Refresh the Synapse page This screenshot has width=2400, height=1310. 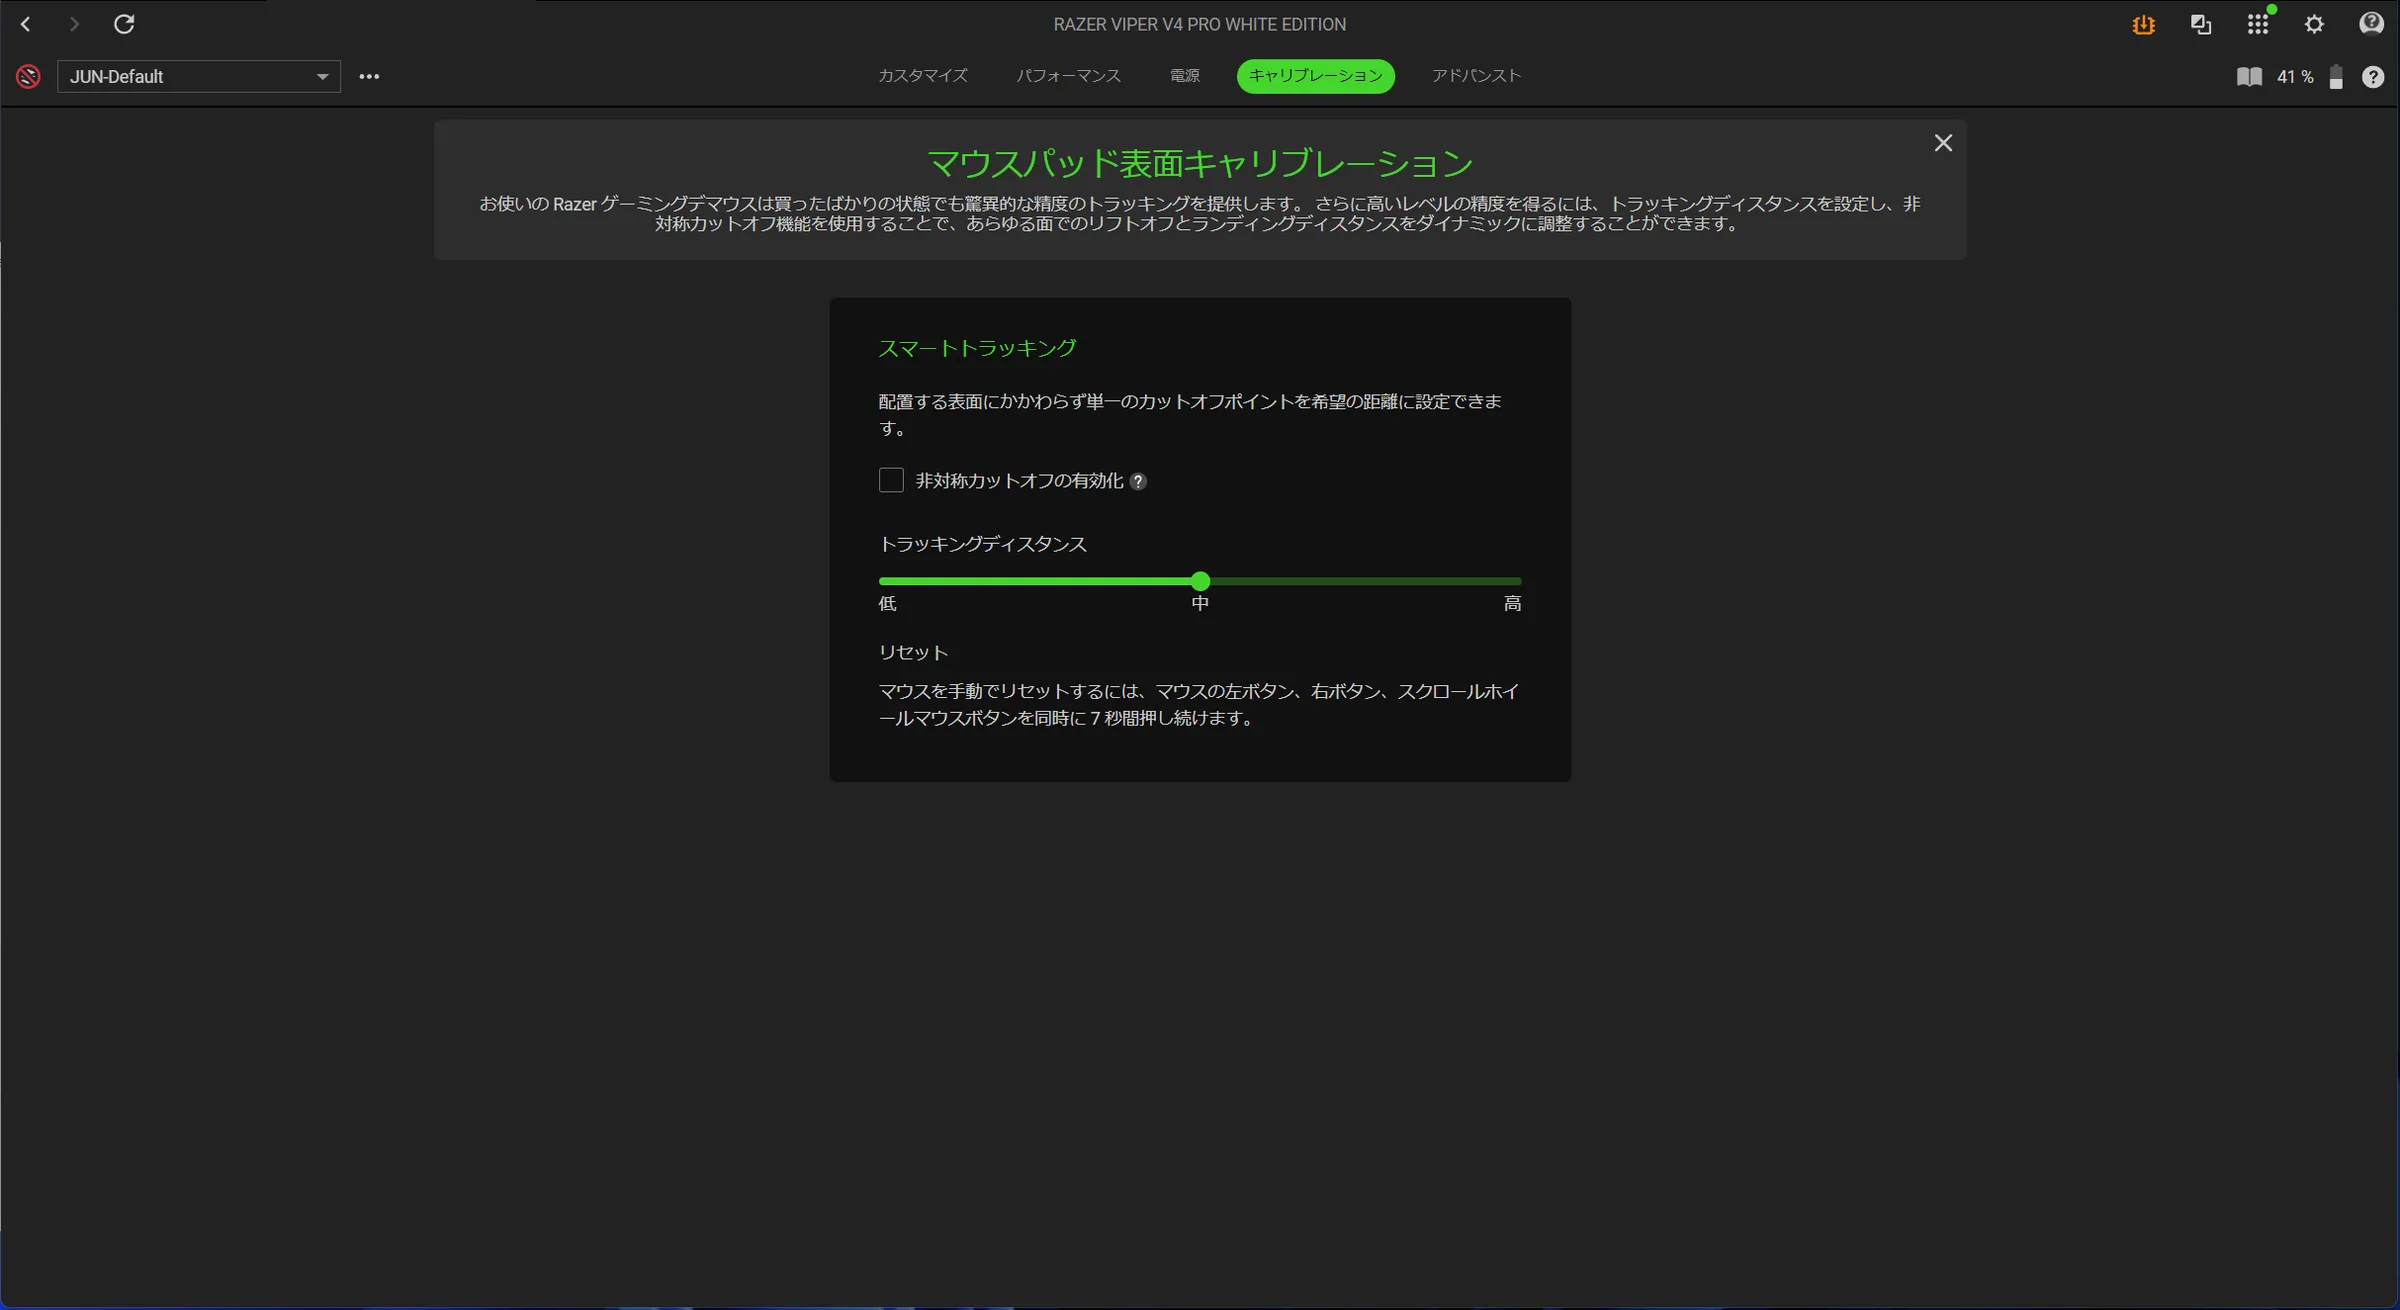point(124,24)
